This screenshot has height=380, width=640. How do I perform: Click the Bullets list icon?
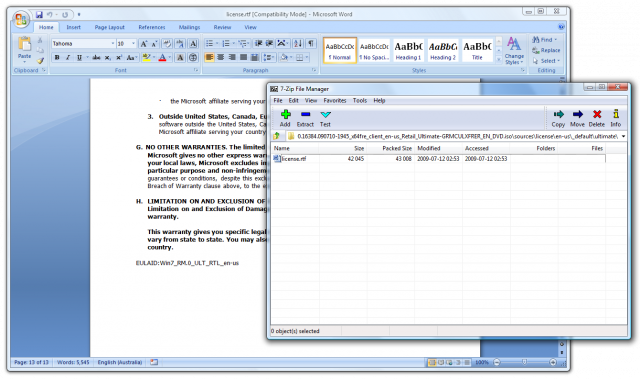(x=209, y=43)
